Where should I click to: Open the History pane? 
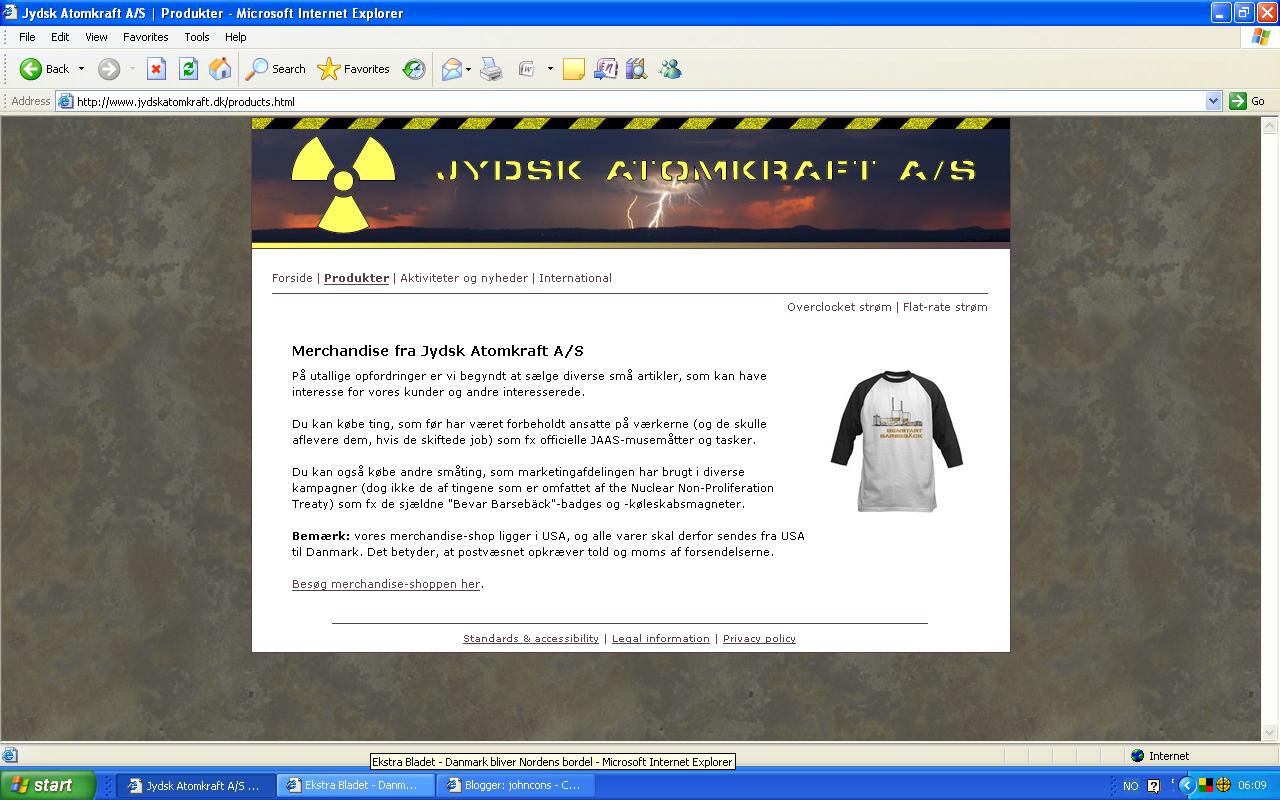tap(414, 69)
